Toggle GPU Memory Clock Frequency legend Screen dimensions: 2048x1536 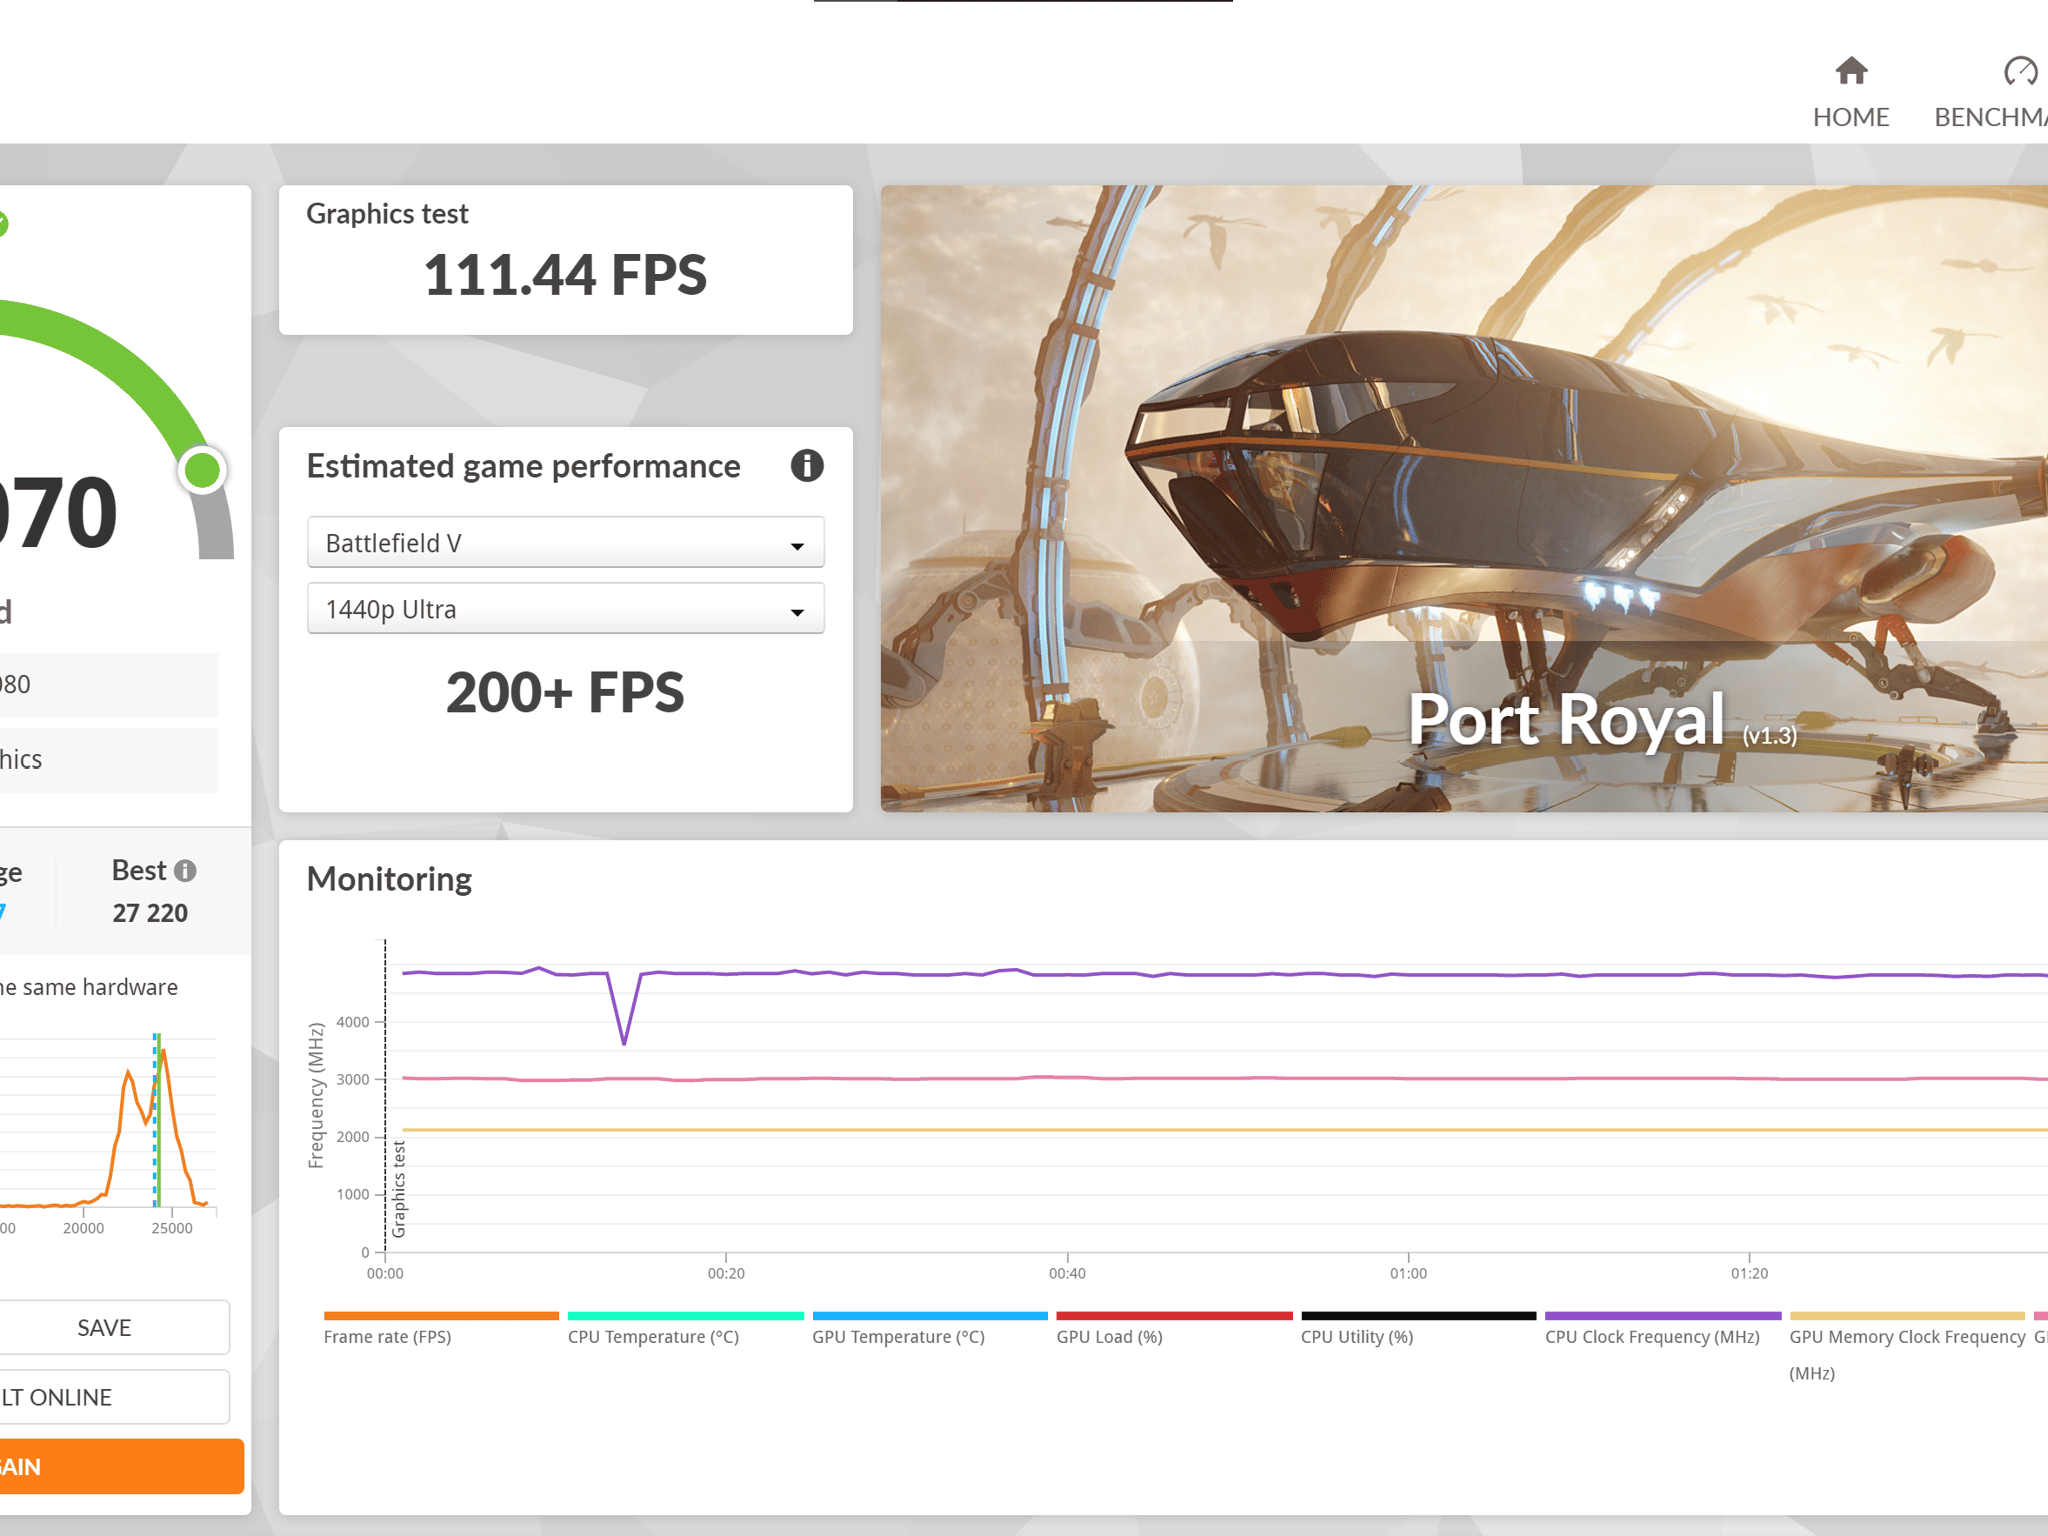click(x=1907, y=1347)
